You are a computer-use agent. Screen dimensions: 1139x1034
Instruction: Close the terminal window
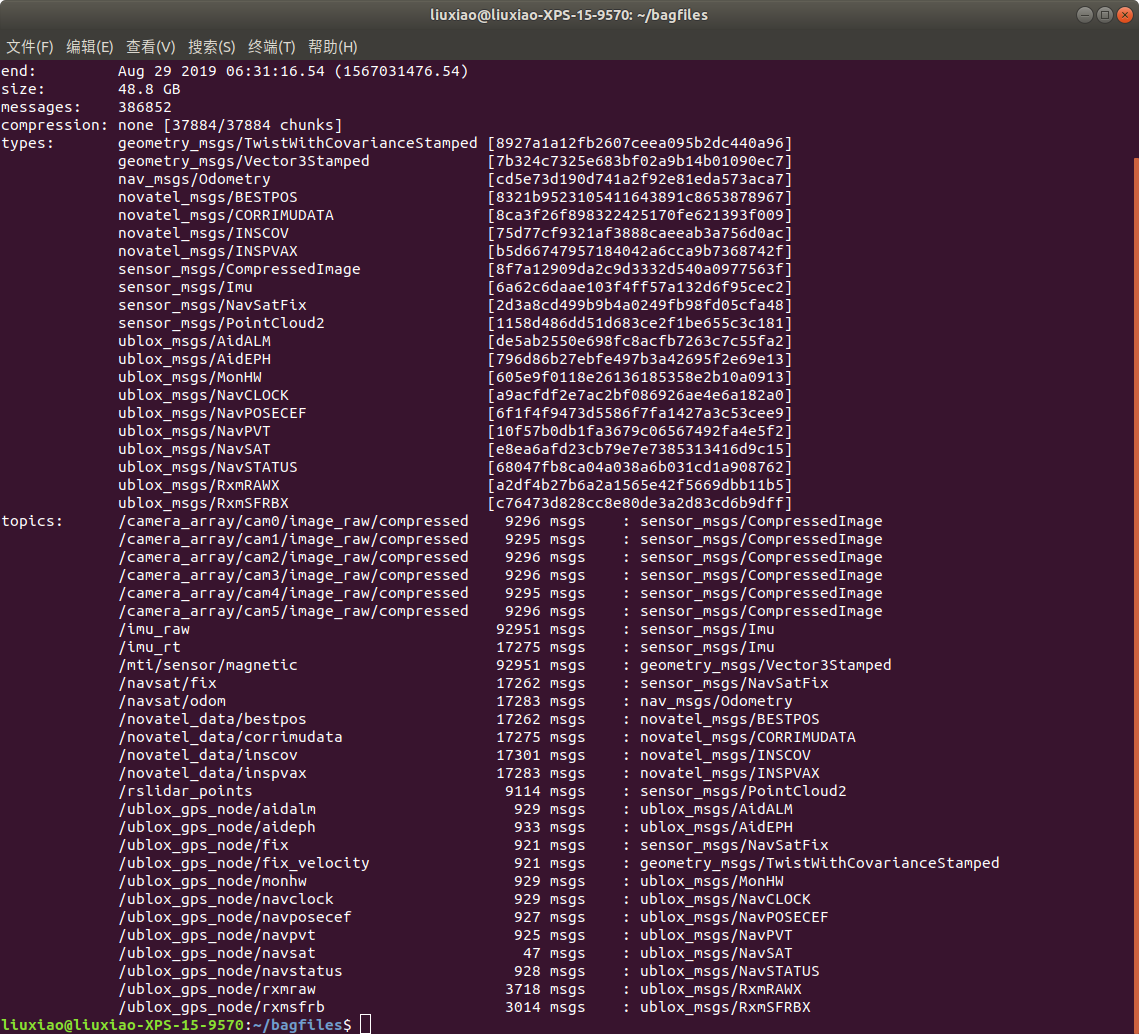point(1124,15)
